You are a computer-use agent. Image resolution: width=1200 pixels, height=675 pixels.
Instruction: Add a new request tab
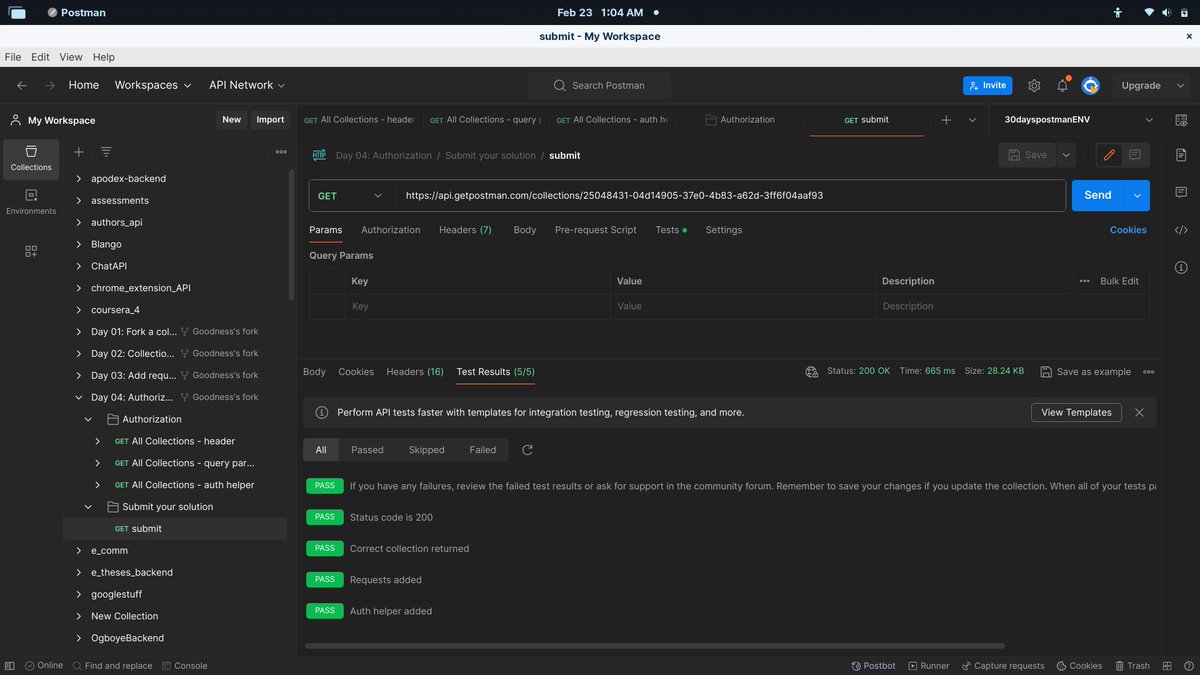[946, 119]
